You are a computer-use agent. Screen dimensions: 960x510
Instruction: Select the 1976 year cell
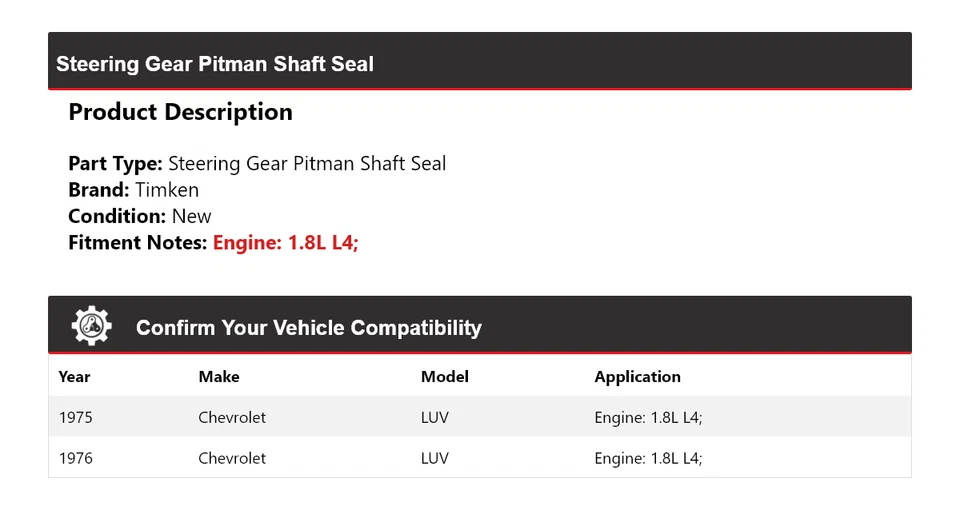pyautogui.click(x=75, y=458)
